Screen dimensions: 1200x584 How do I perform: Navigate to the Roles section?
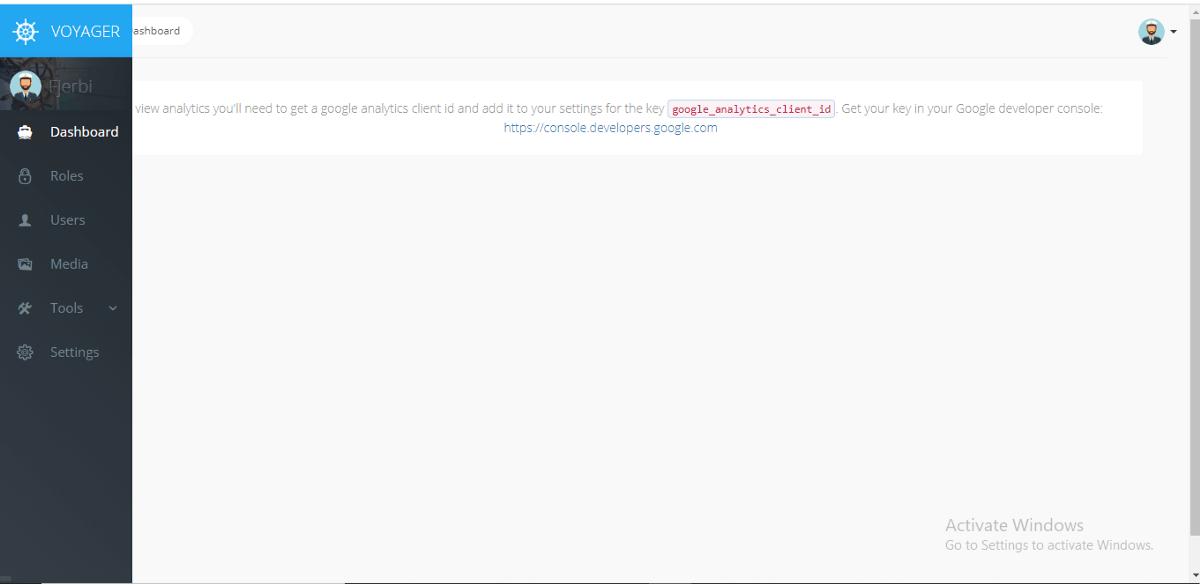tap(68, 175)
